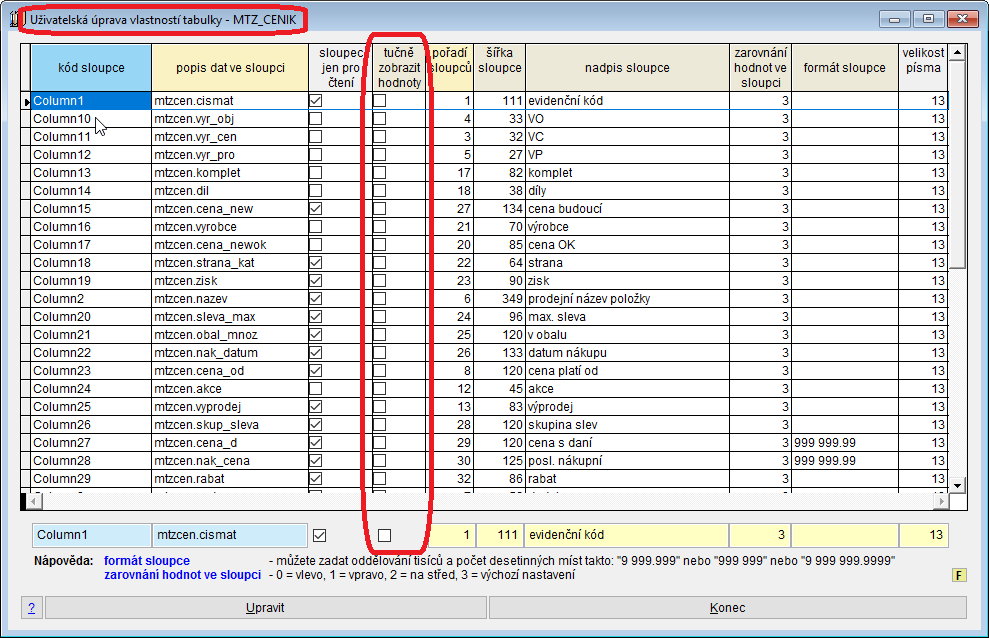This screenshot has height=638, width=989.
Task: Enable bold values checkbox for Column15 row
Action: coord(380,209)
